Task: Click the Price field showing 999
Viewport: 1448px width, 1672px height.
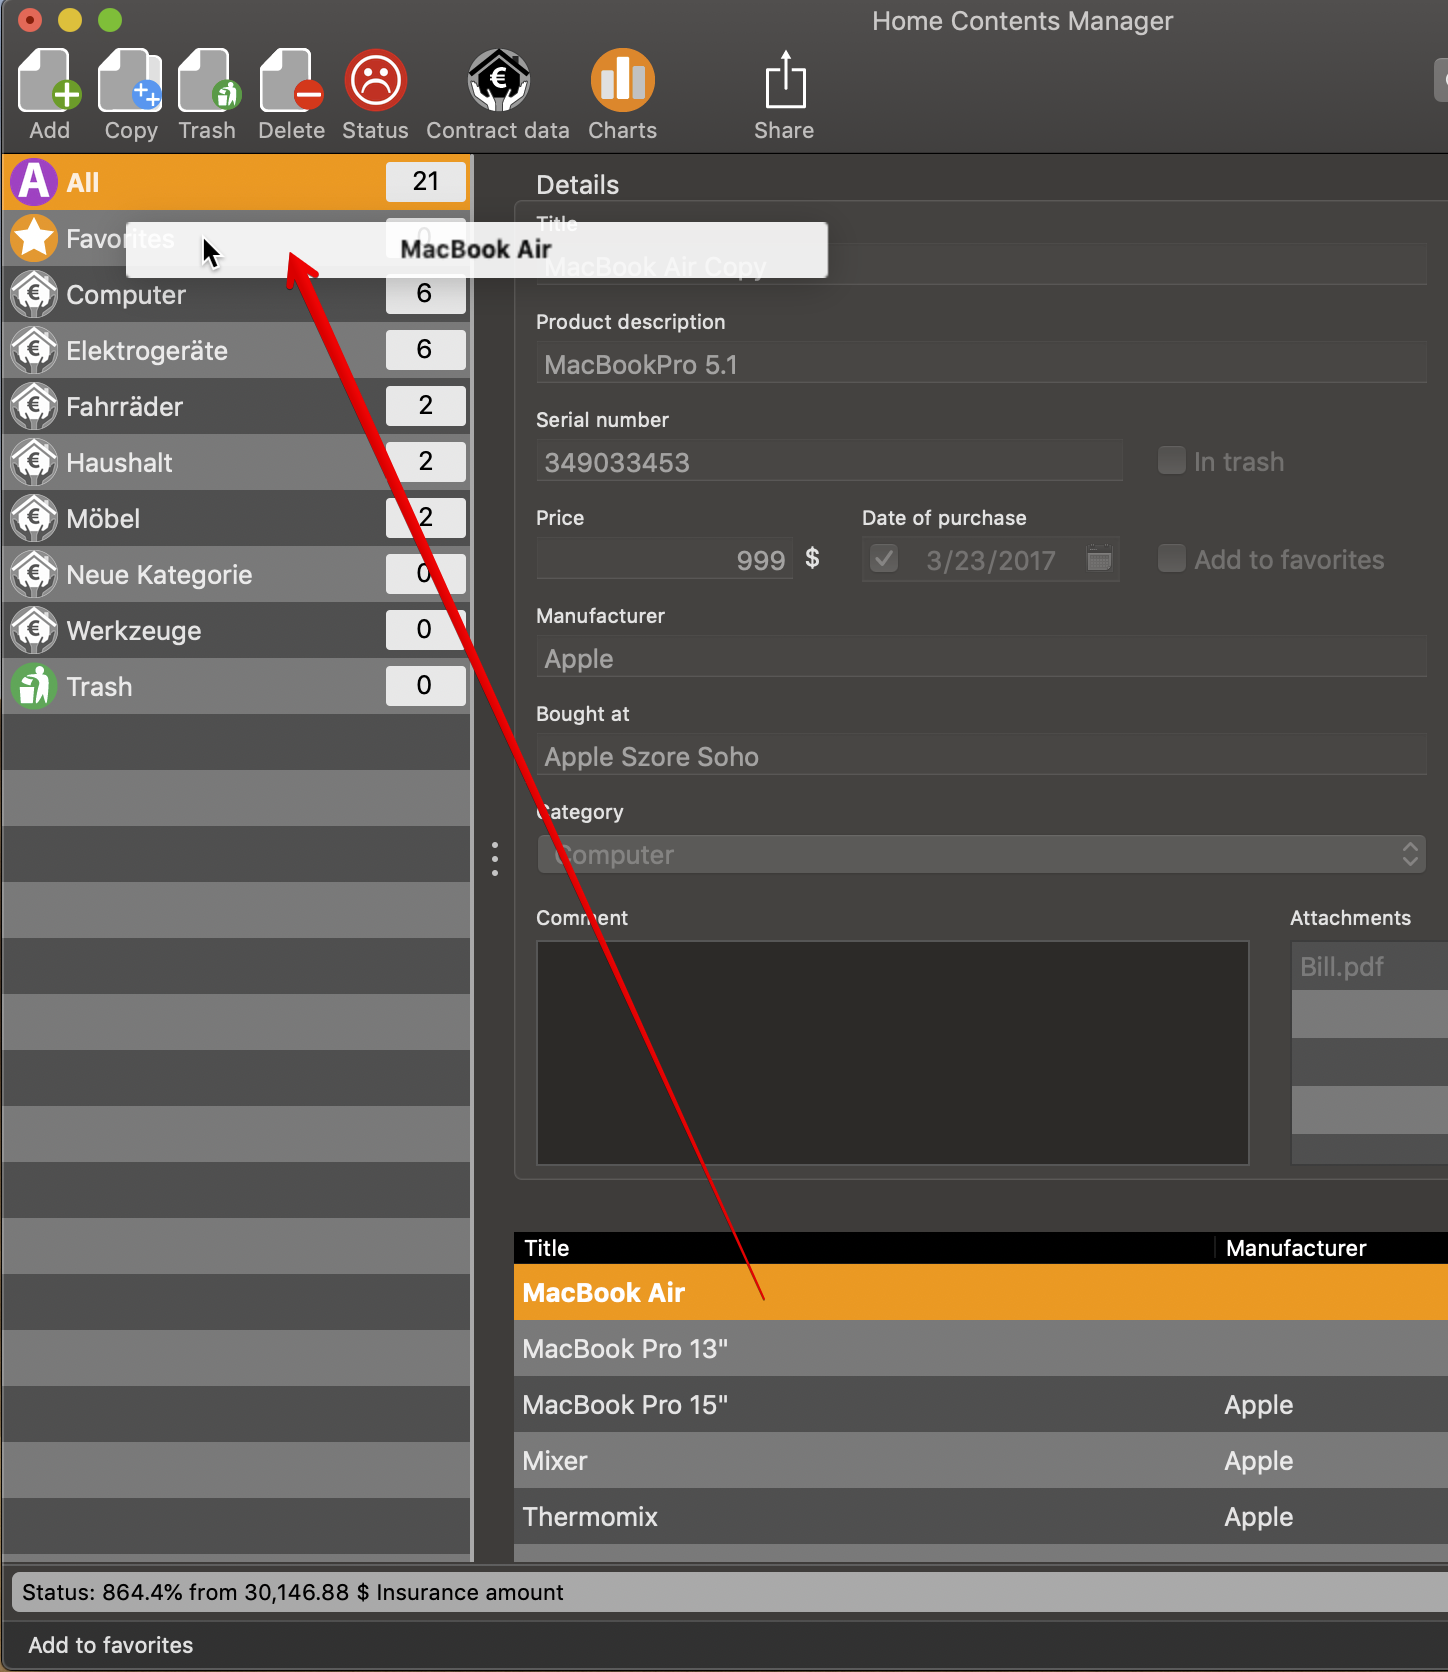Action: click(x=665, y=560)
